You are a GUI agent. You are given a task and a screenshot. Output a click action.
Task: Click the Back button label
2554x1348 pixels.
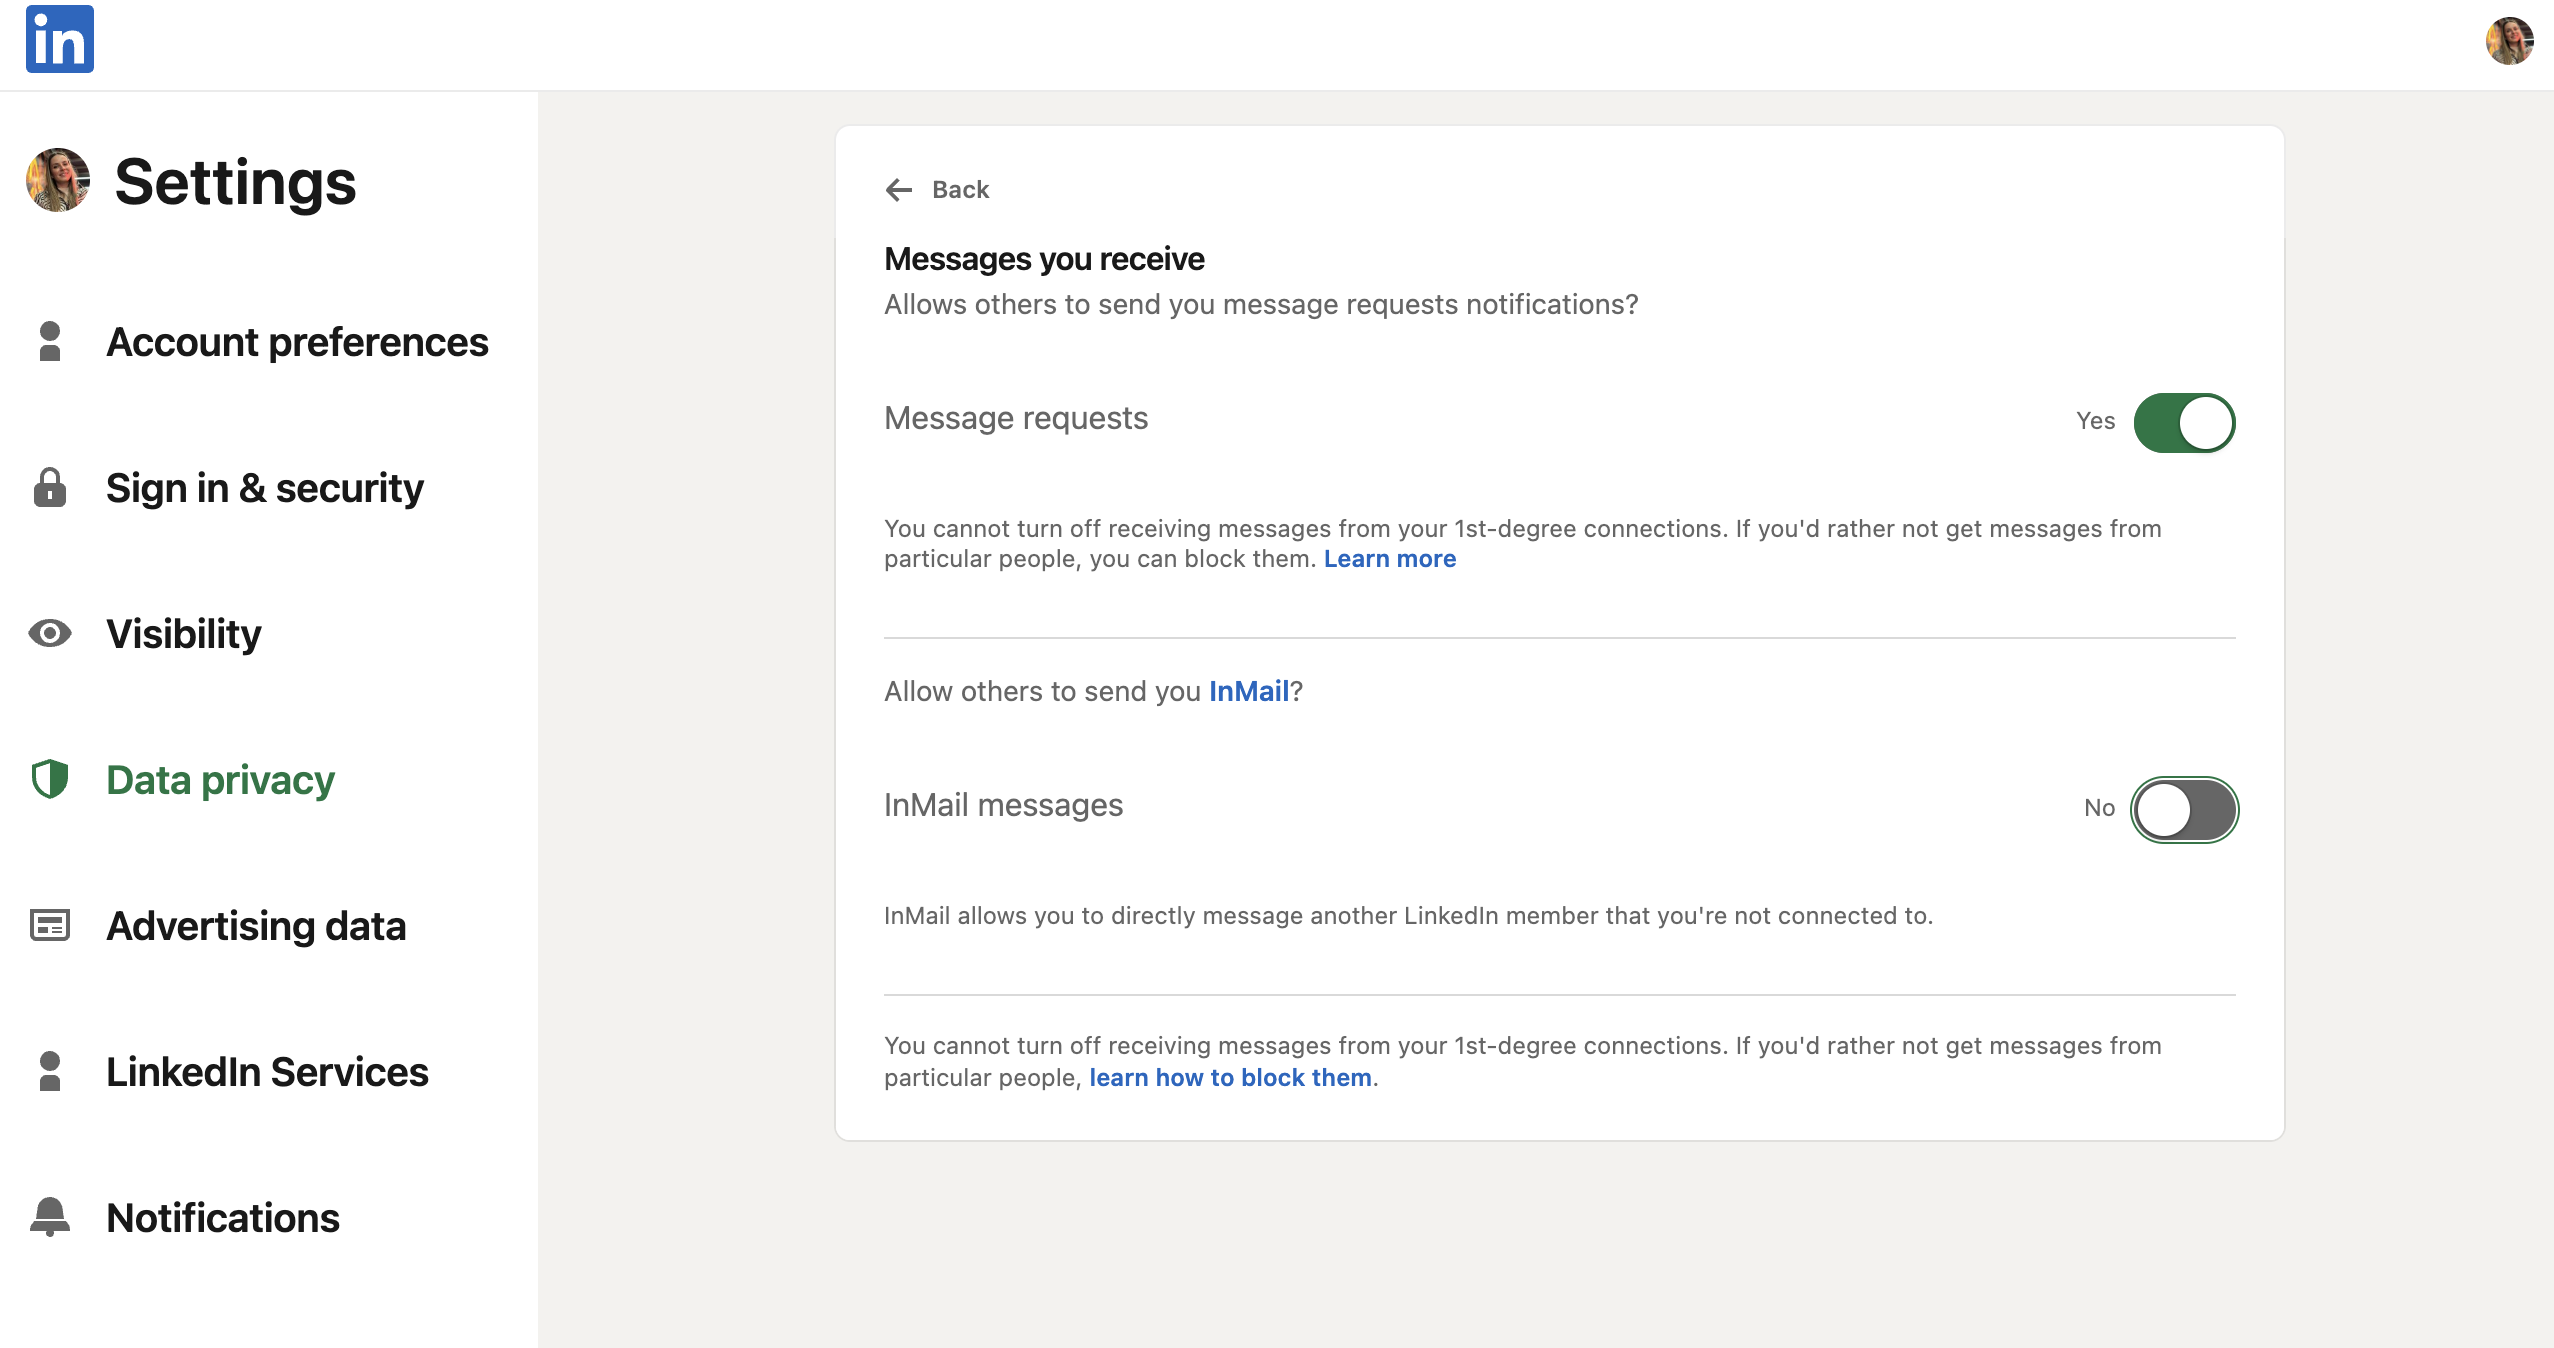pyautogui.click(x=960, y=190)
